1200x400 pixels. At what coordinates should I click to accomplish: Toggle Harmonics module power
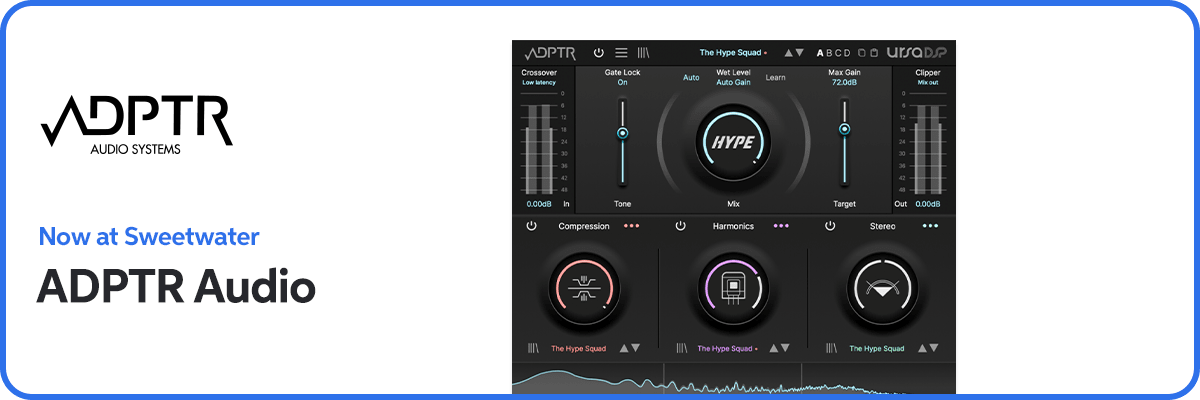pyautogui.click(x=680, y=226)
